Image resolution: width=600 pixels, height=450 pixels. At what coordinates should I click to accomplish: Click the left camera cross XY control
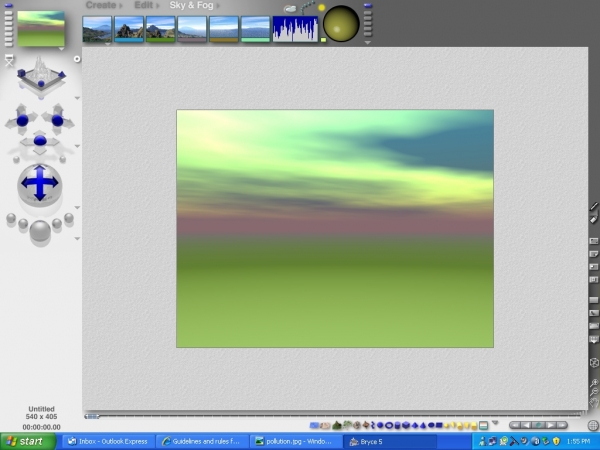(22, 120)
